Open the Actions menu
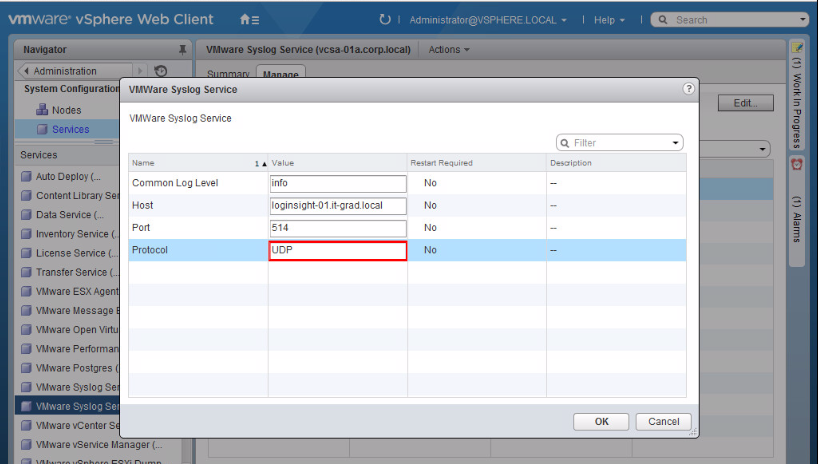Image resolution: width=818 pixels, height=464 pixels. coord(449,49)
